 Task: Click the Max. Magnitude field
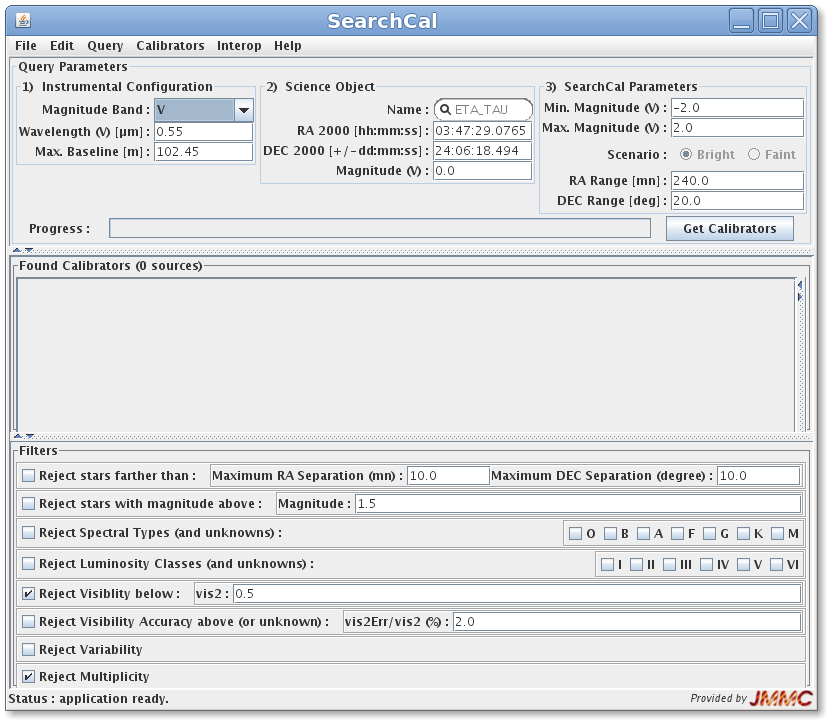[737, 128]
